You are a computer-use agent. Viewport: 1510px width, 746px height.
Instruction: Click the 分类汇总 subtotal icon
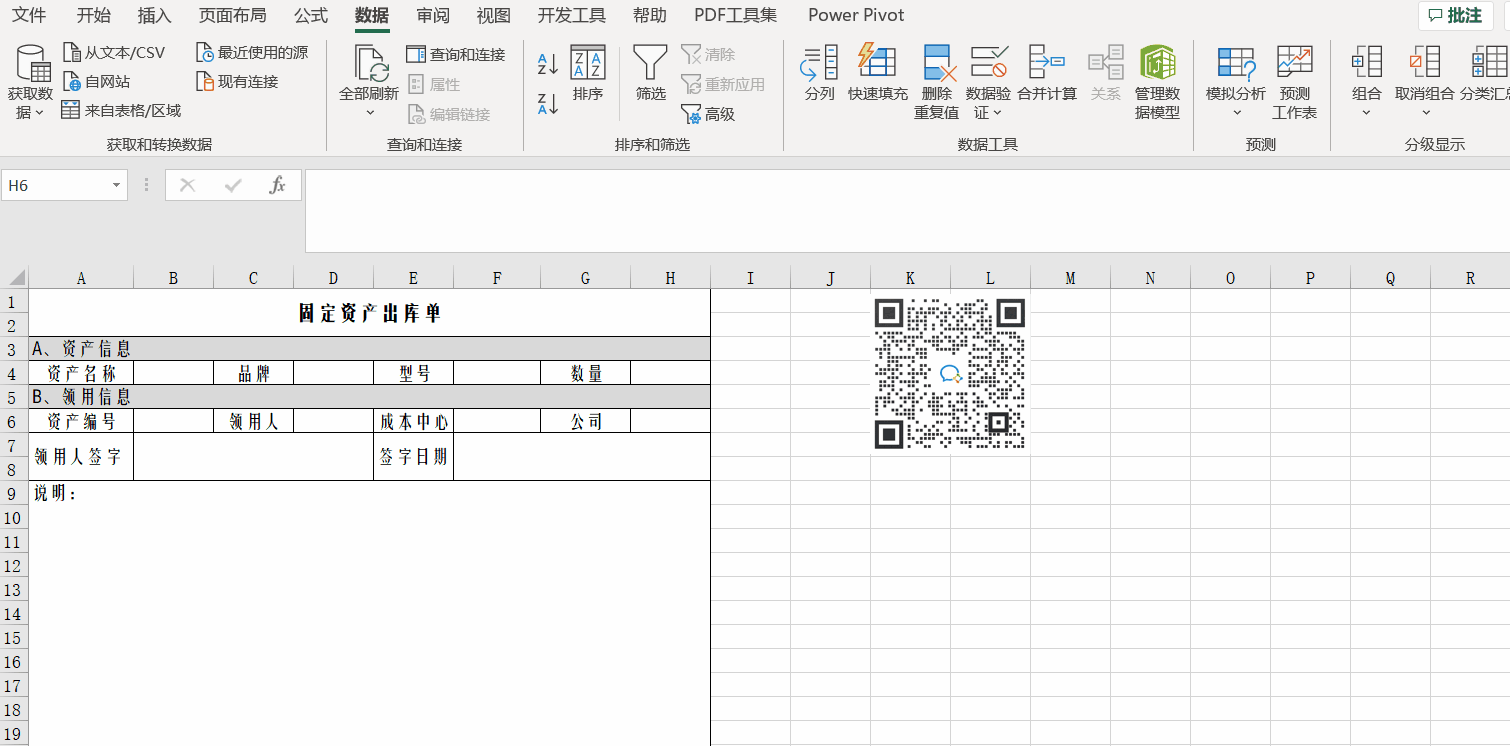point(1490,63)
